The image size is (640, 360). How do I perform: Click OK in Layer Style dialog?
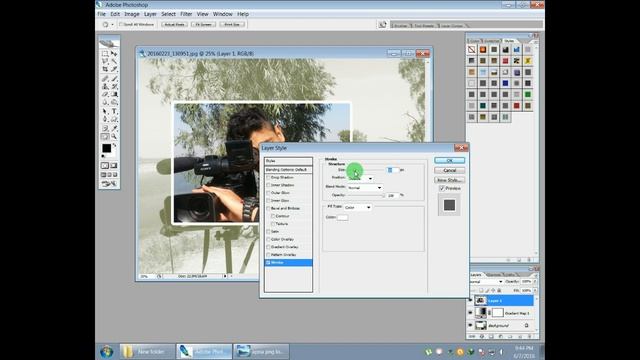click(449, 160)
